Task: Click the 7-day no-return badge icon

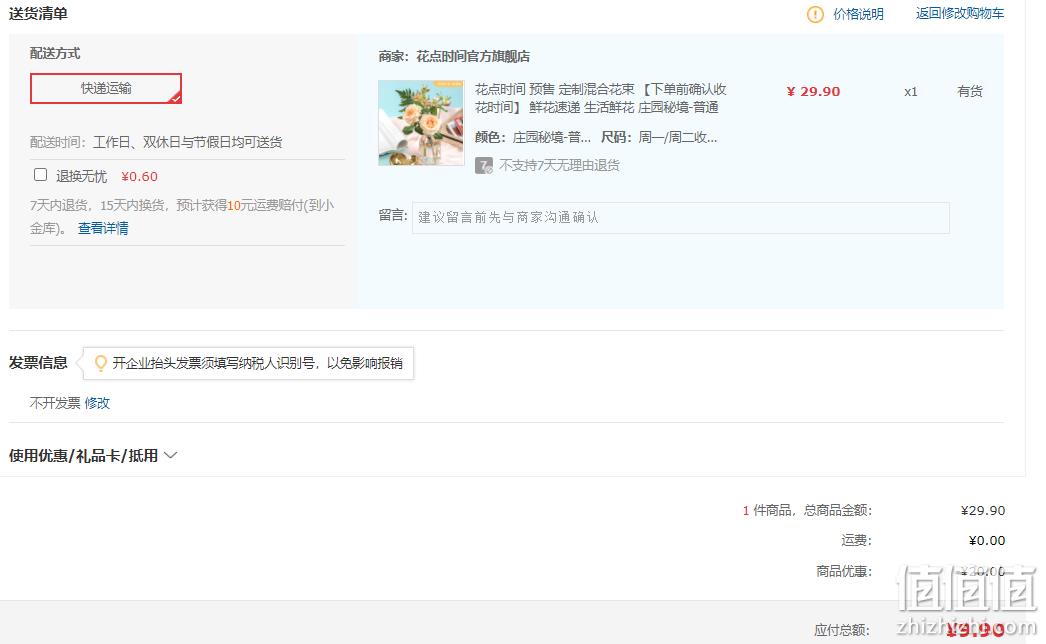Action: click(484, 166)
